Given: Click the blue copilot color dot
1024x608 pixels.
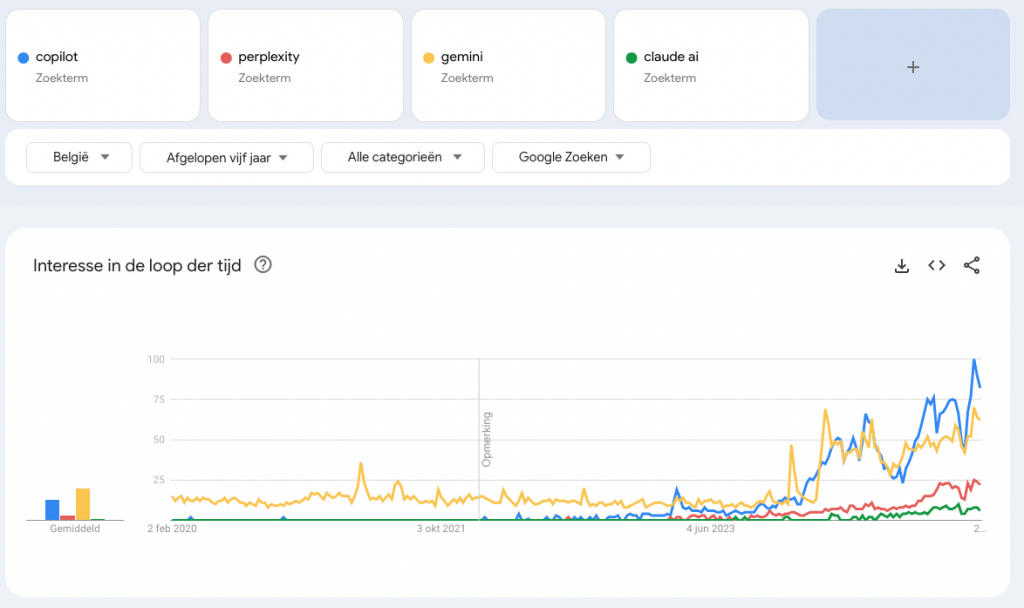Looking at the screenshot, I should pos(23,58).
